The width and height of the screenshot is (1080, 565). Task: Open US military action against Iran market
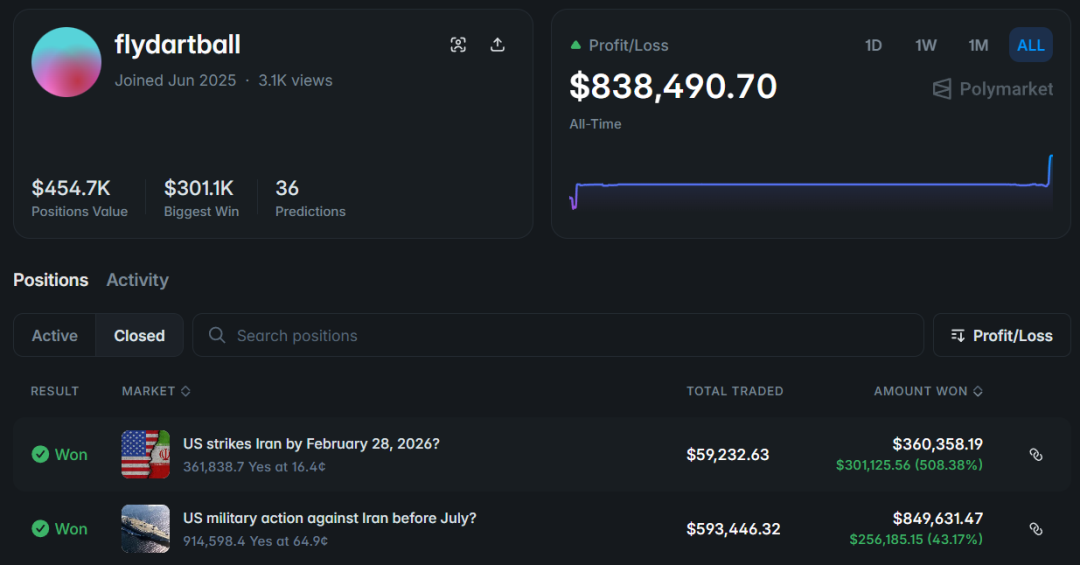[329, 518]
